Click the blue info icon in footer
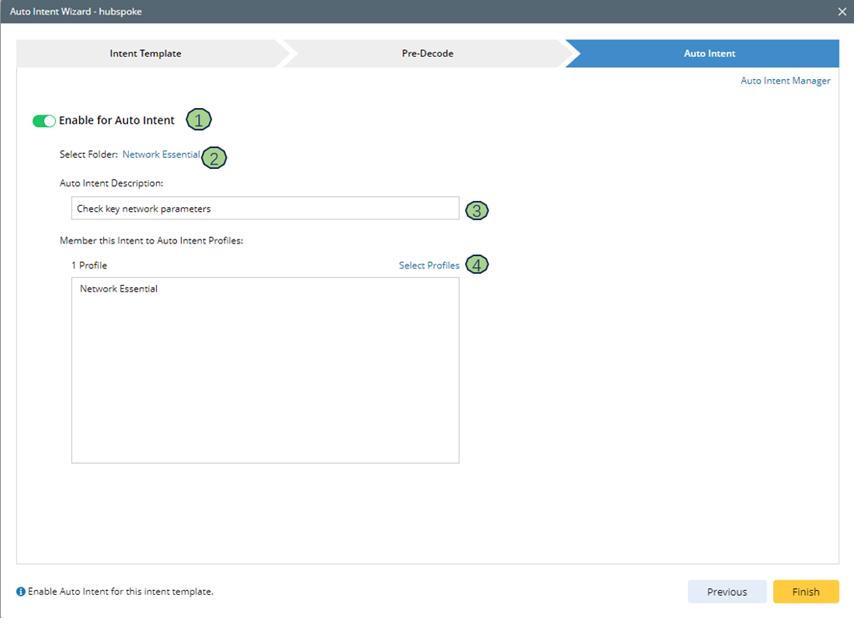The image size is (854, 630). pos(21,592)
